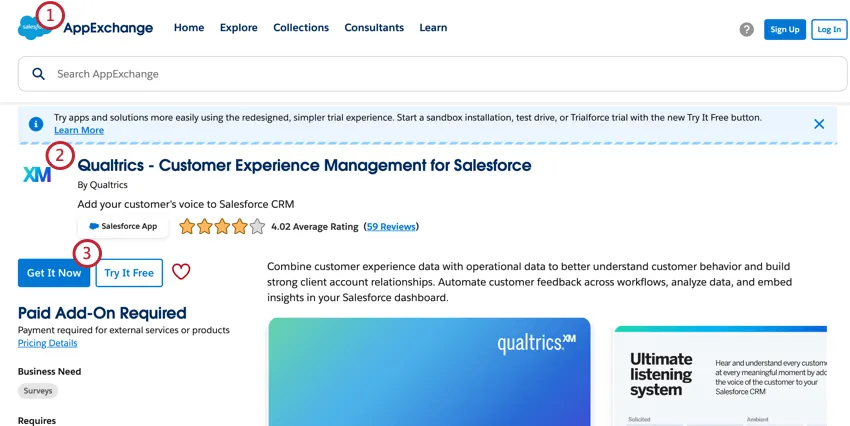Follow the Pricing Details link
The height and width of the screenshot is (426, 850).
pos(47,344)
